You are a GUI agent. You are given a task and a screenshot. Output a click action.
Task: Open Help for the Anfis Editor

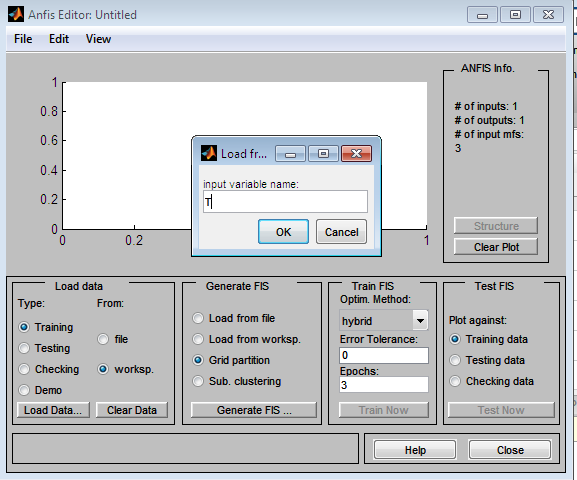point(415,450)
